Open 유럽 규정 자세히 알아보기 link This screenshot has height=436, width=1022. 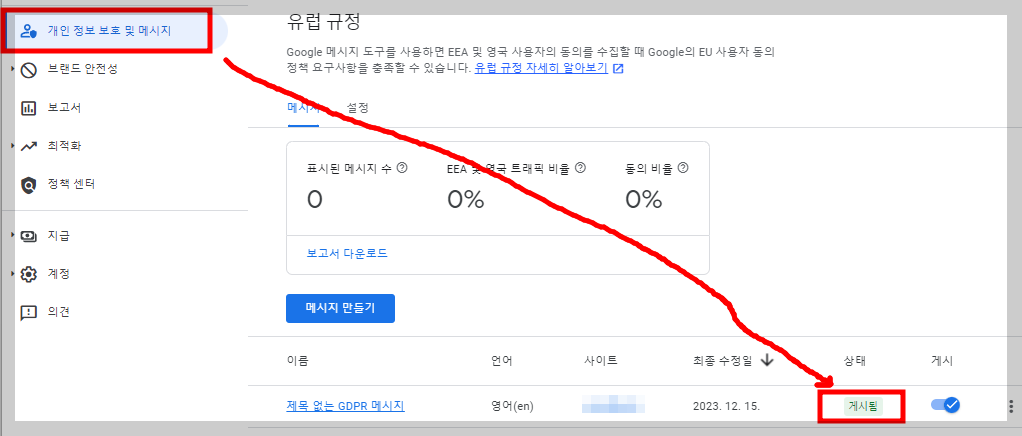click(541, 68)
